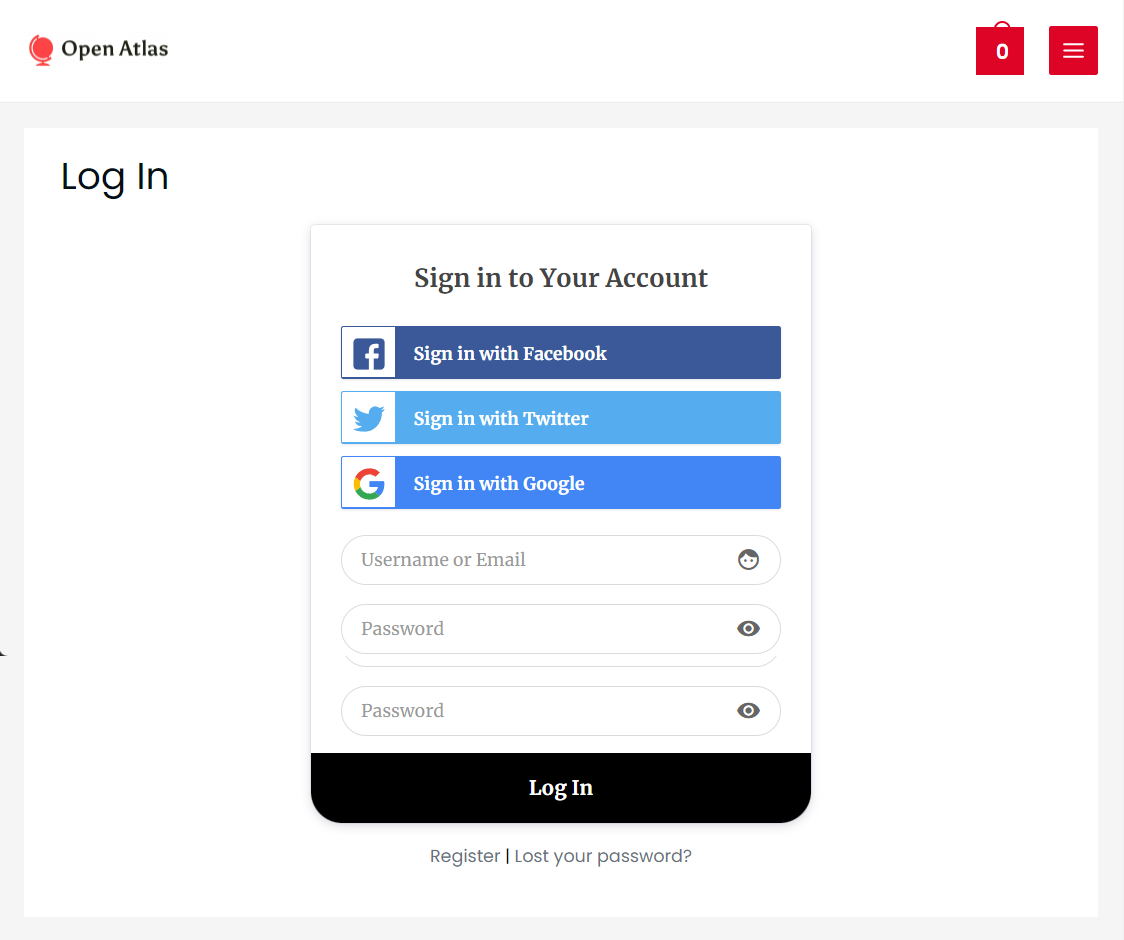
Task: Click the Twitter bird icon
Action: (x=369, y=418)
